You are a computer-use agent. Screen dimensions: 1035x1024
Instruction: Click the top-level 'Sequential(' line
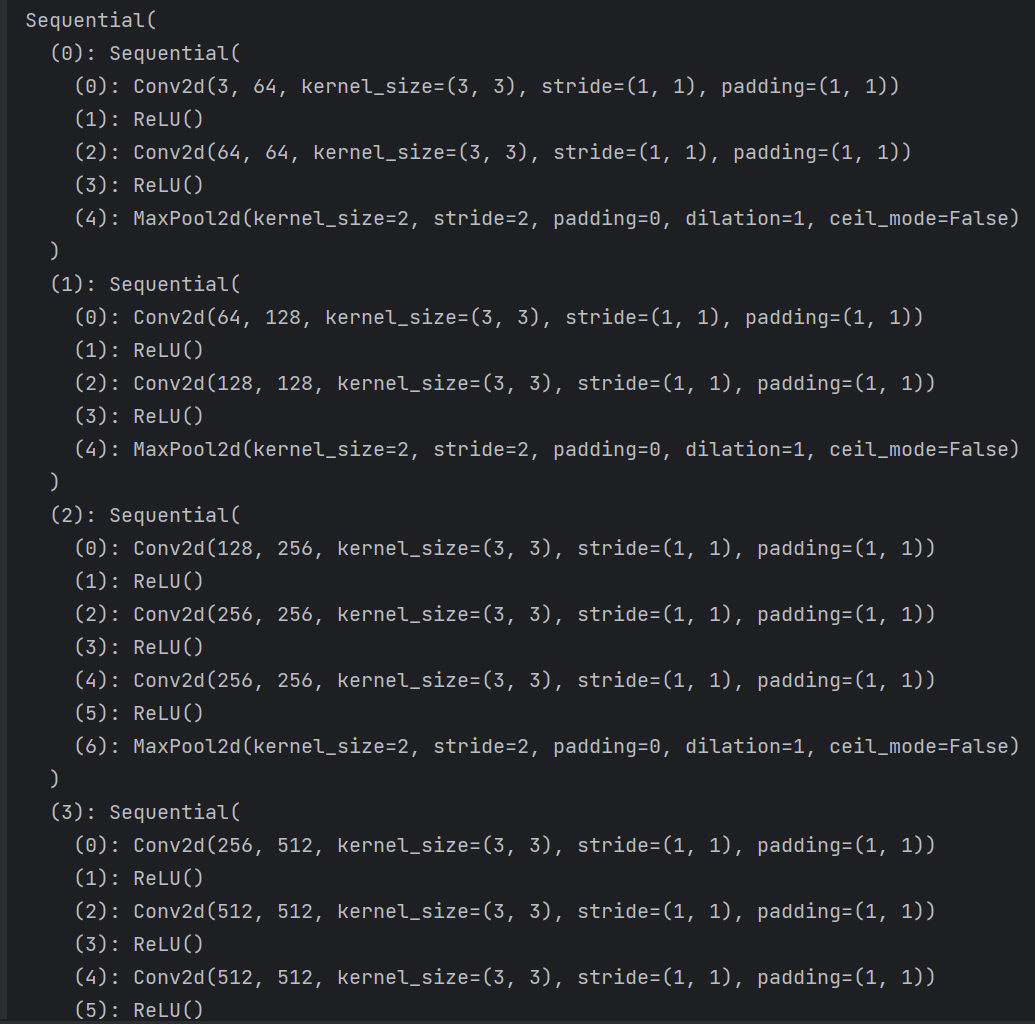click(91, 20)
